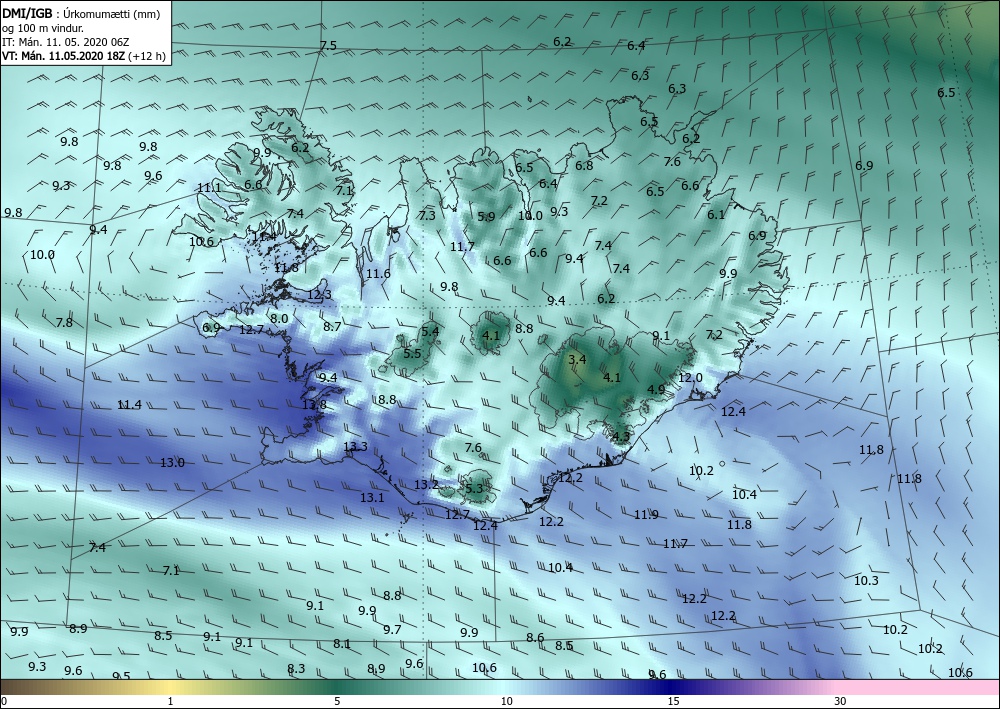The image size is (1000, 709).
Task: Pick the '11.6' value label
Action: (378, 274)
